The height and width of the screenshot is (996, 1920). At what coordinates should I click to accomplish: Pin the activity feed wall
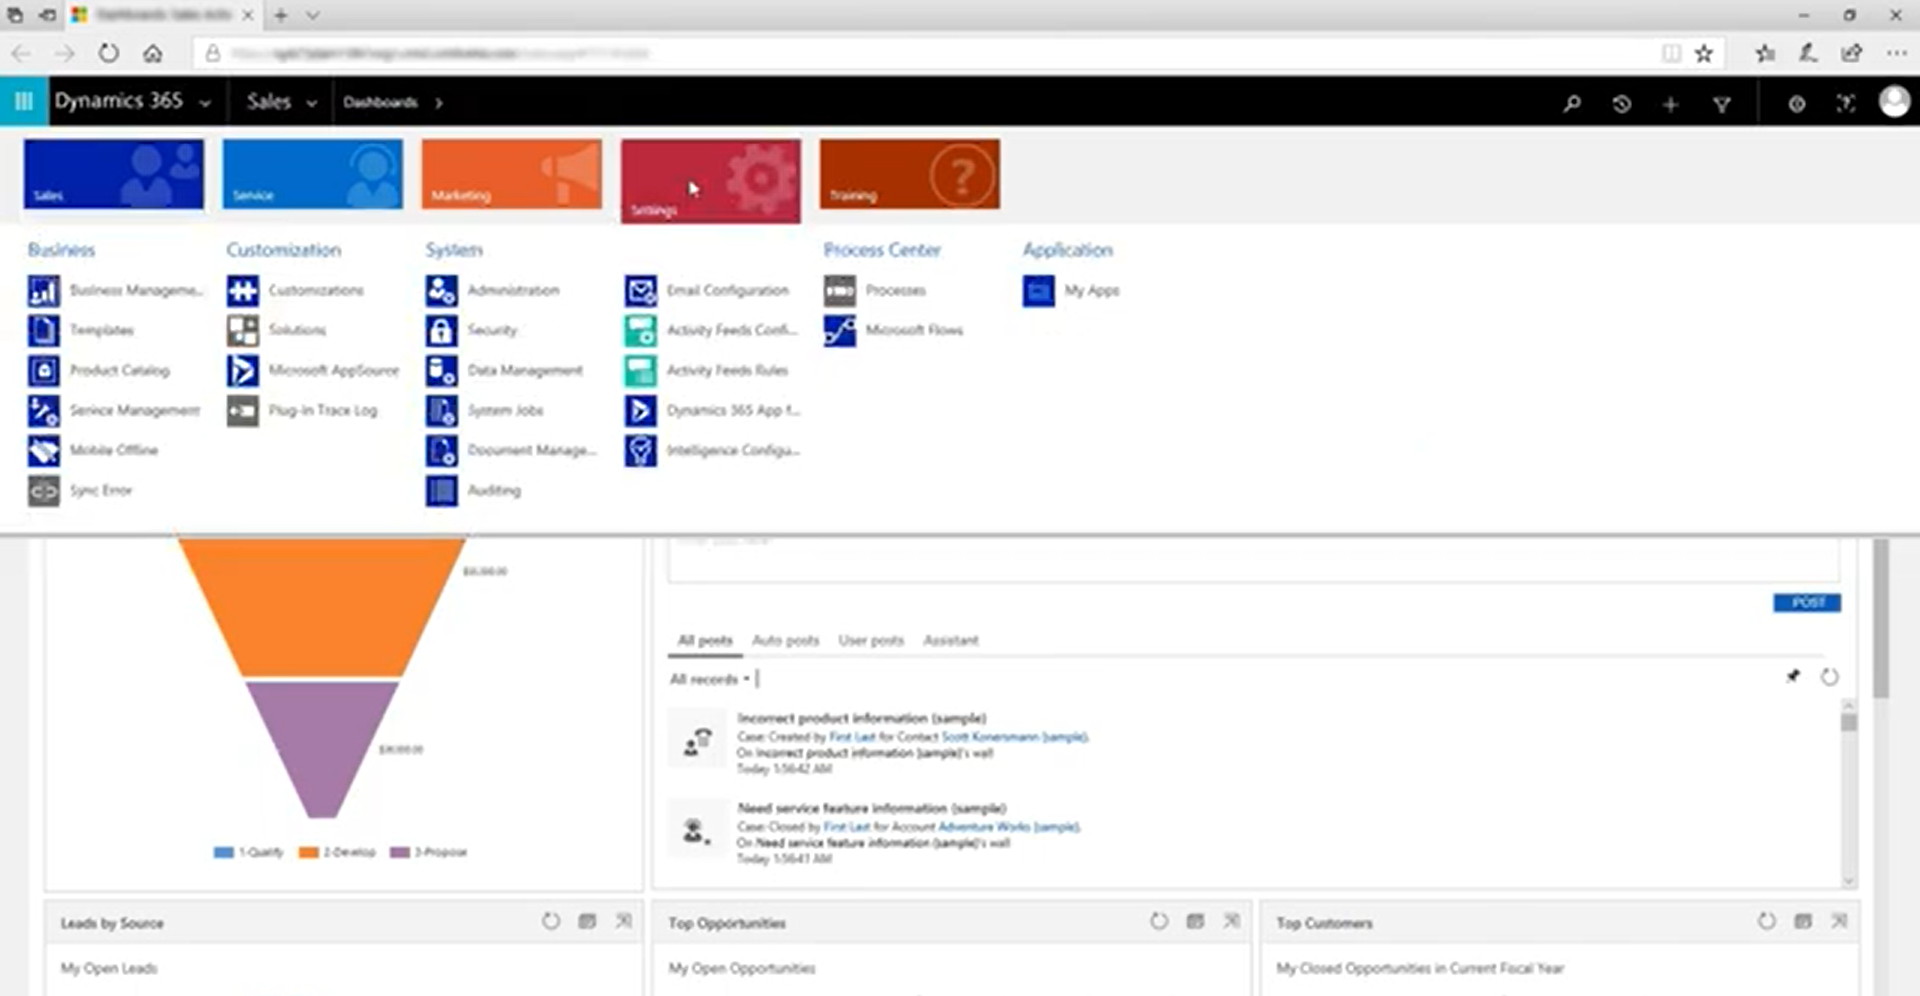point(1793,677)
